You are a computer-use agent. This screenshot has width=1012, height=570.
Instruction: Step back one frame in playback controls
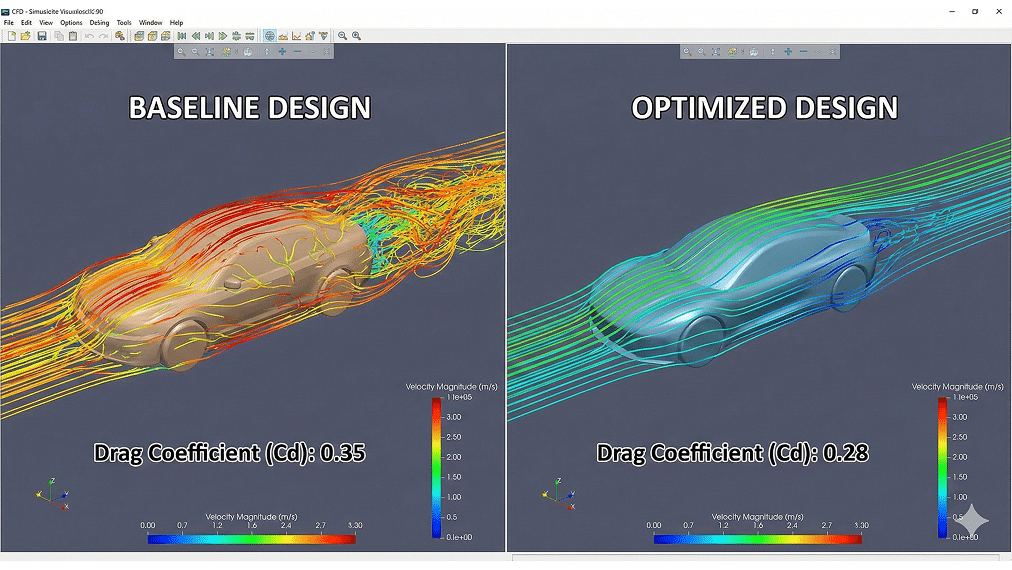[x=196, y=36]
